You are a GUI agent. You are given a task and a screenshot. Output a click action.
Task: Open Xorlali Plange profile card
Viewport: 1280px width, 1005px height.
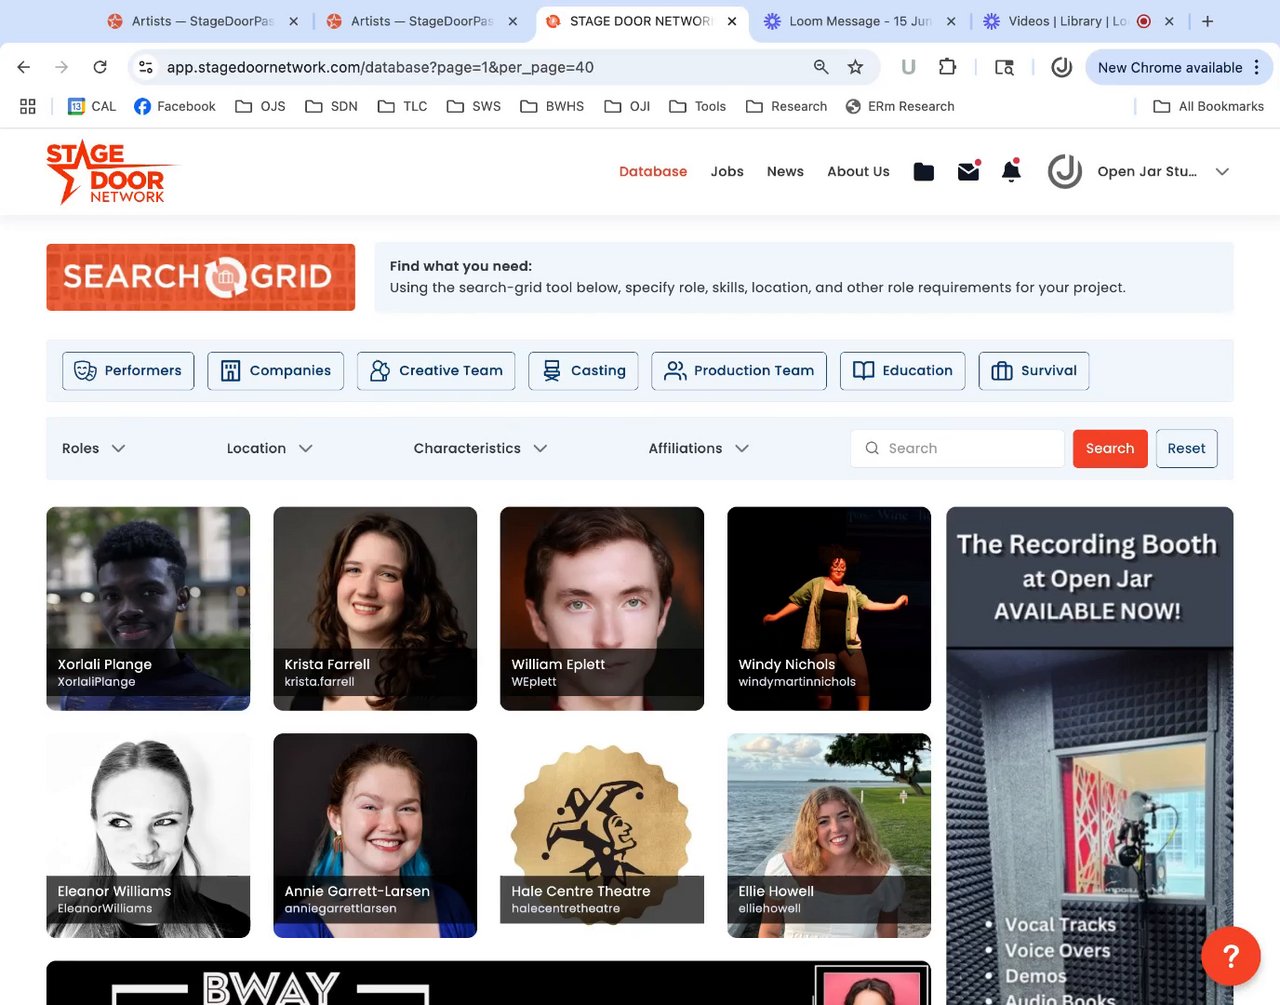(x=148, y=609)
